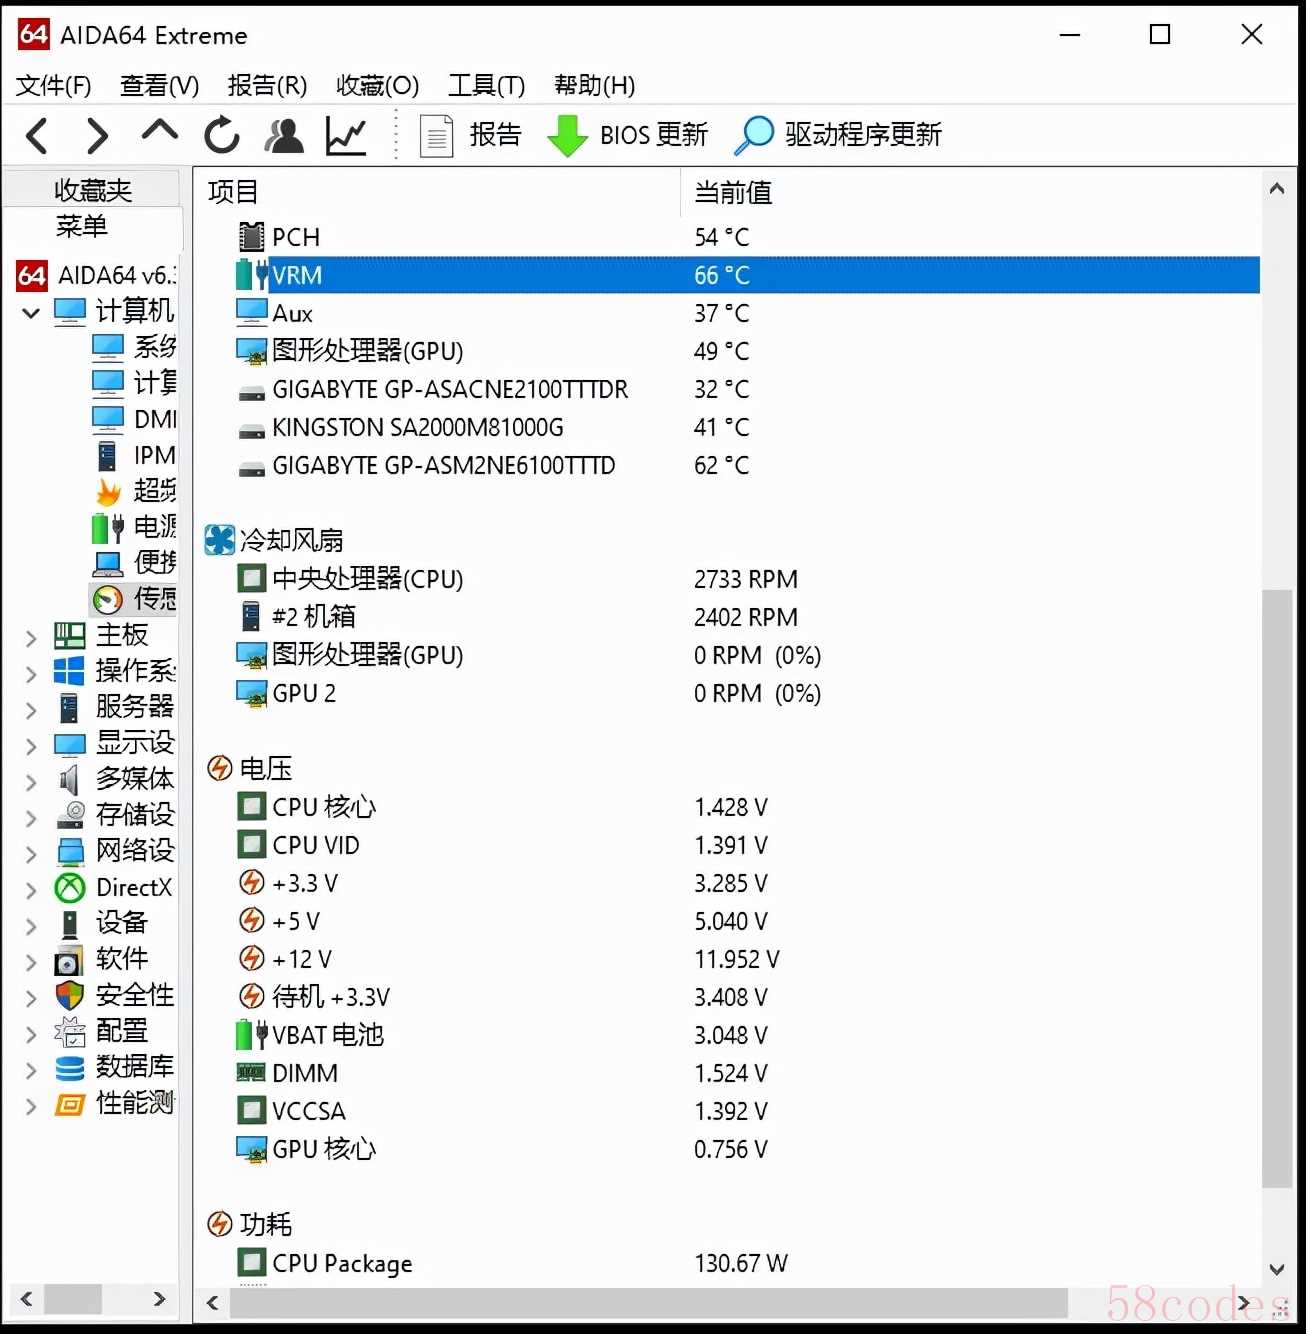
Task: Click the 当前值 column header
Action: (970, 192)
